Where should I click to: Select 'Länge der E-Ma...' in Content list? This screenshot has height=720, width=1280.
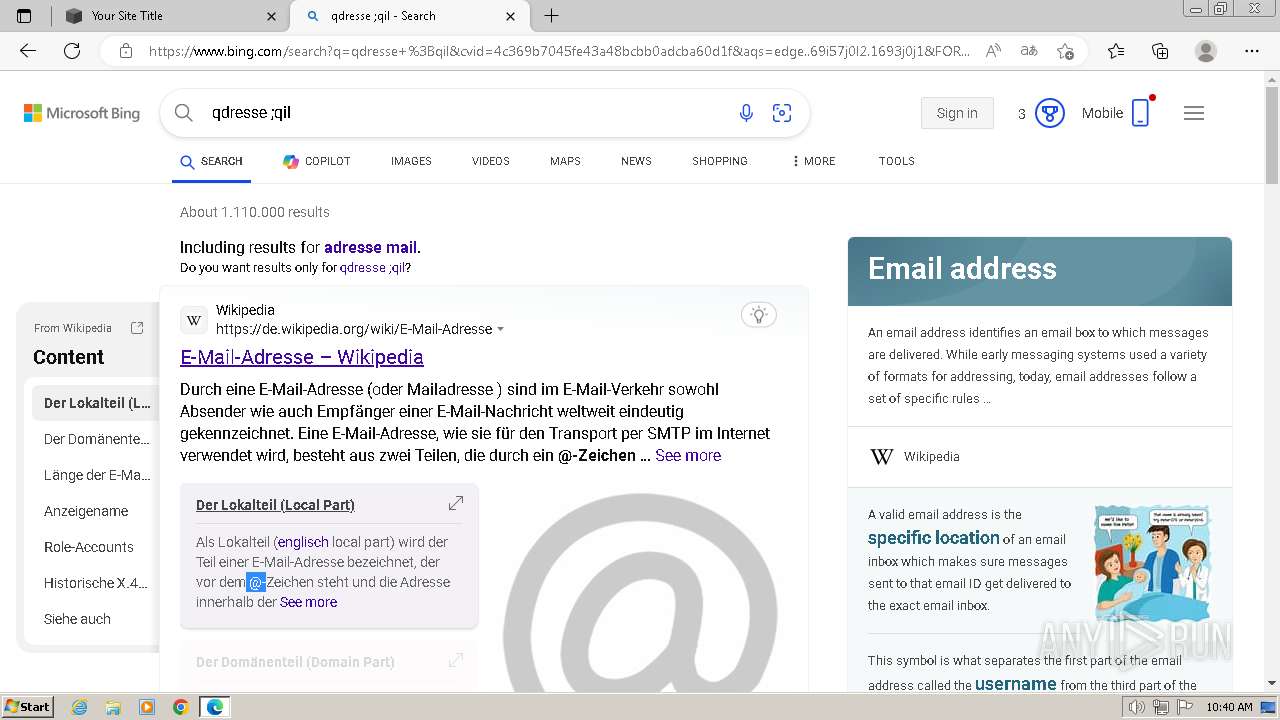coord(96,475)
